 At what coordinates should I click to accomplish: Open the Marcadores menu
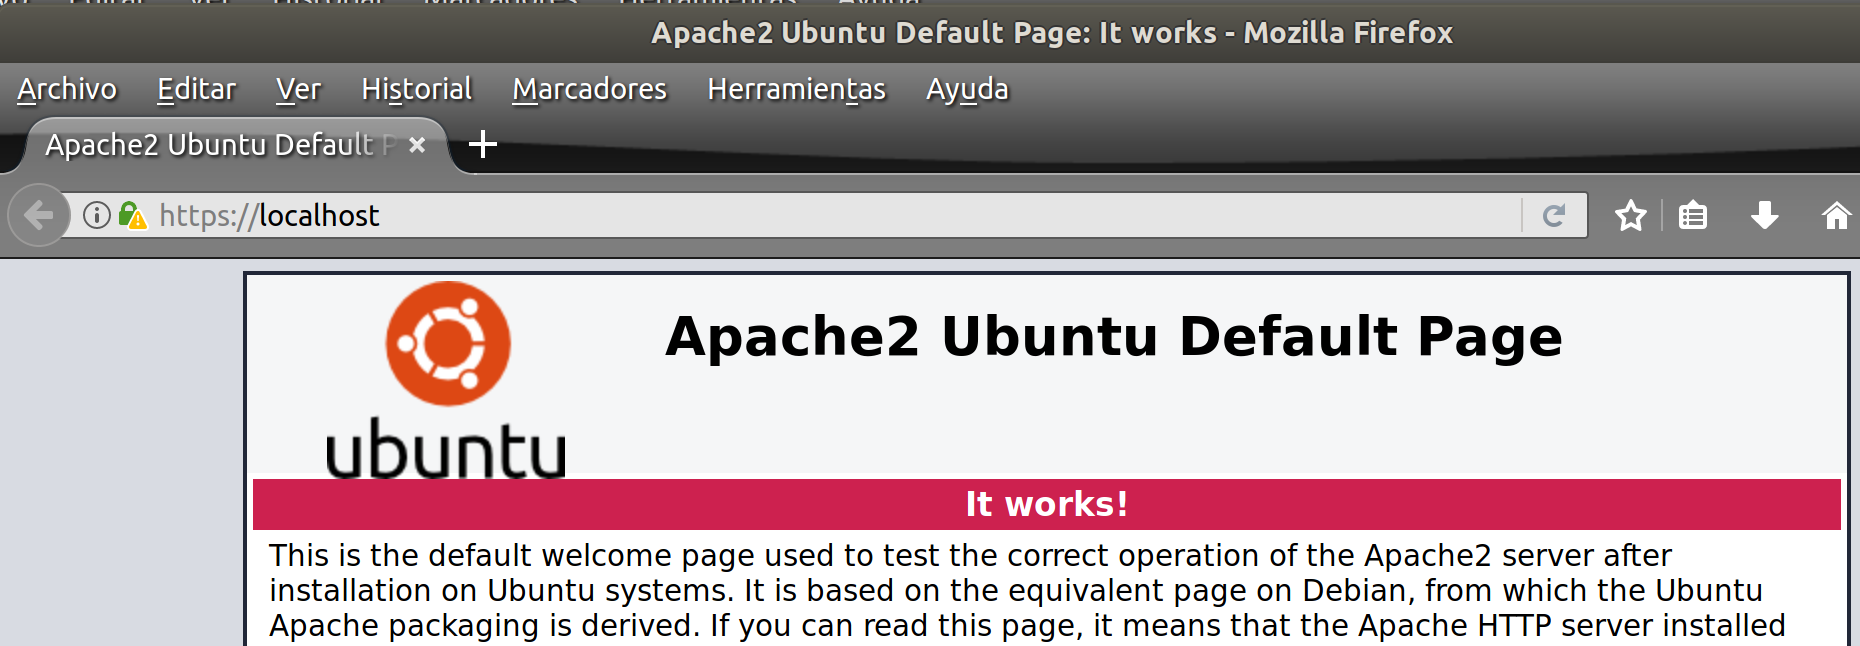coord(590,89)
